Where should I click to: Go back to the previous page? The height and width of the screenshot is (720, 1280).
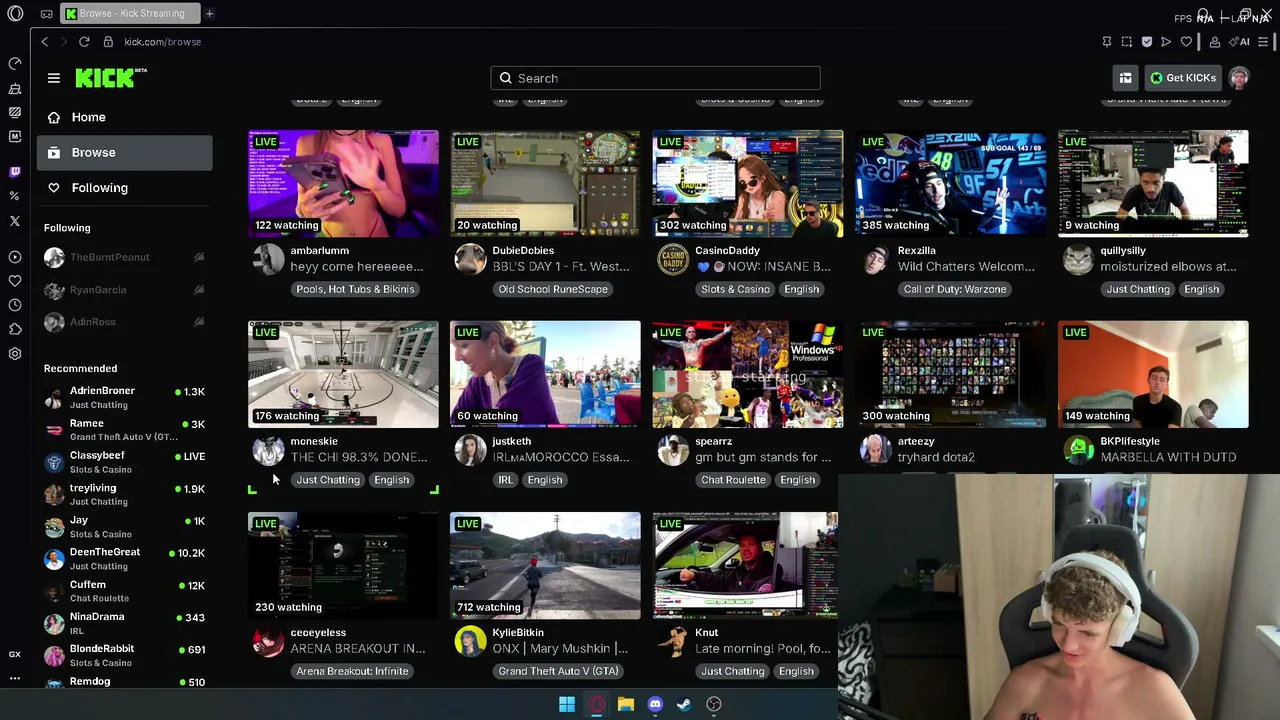pos(45,42)
